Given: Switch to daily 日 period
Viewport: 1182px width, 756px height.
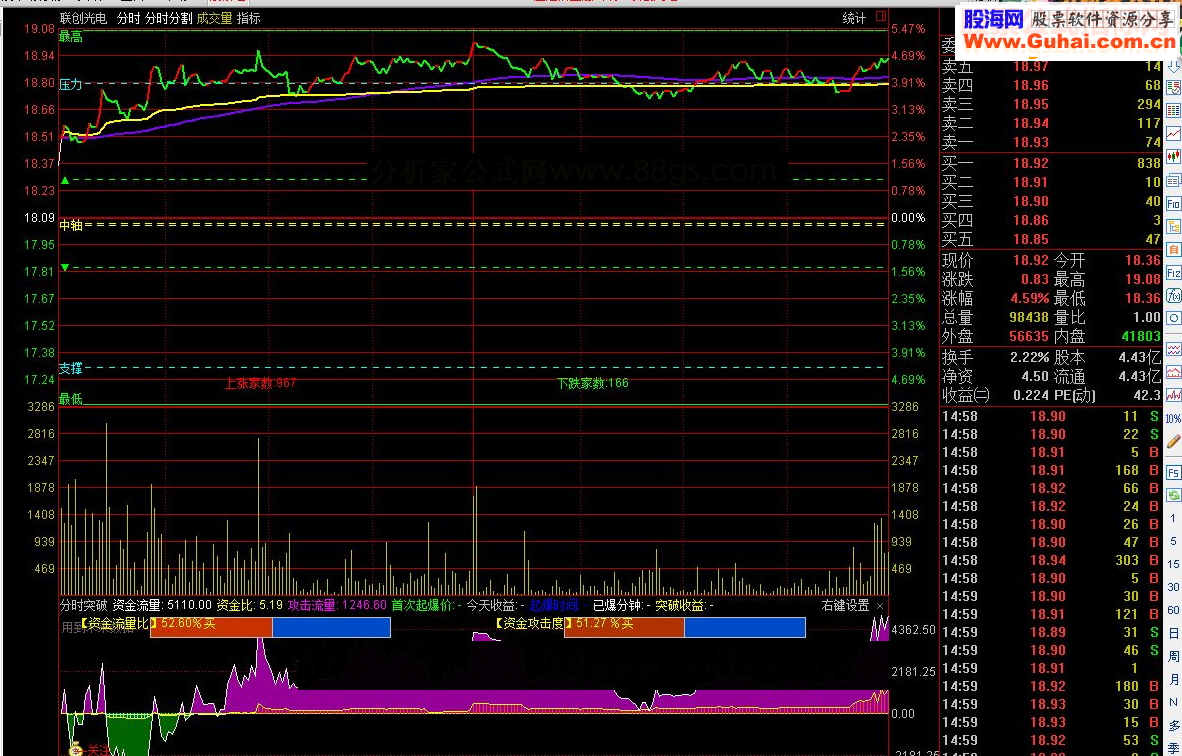Looking at the screenshot, I should click(x=1173, y=633).
